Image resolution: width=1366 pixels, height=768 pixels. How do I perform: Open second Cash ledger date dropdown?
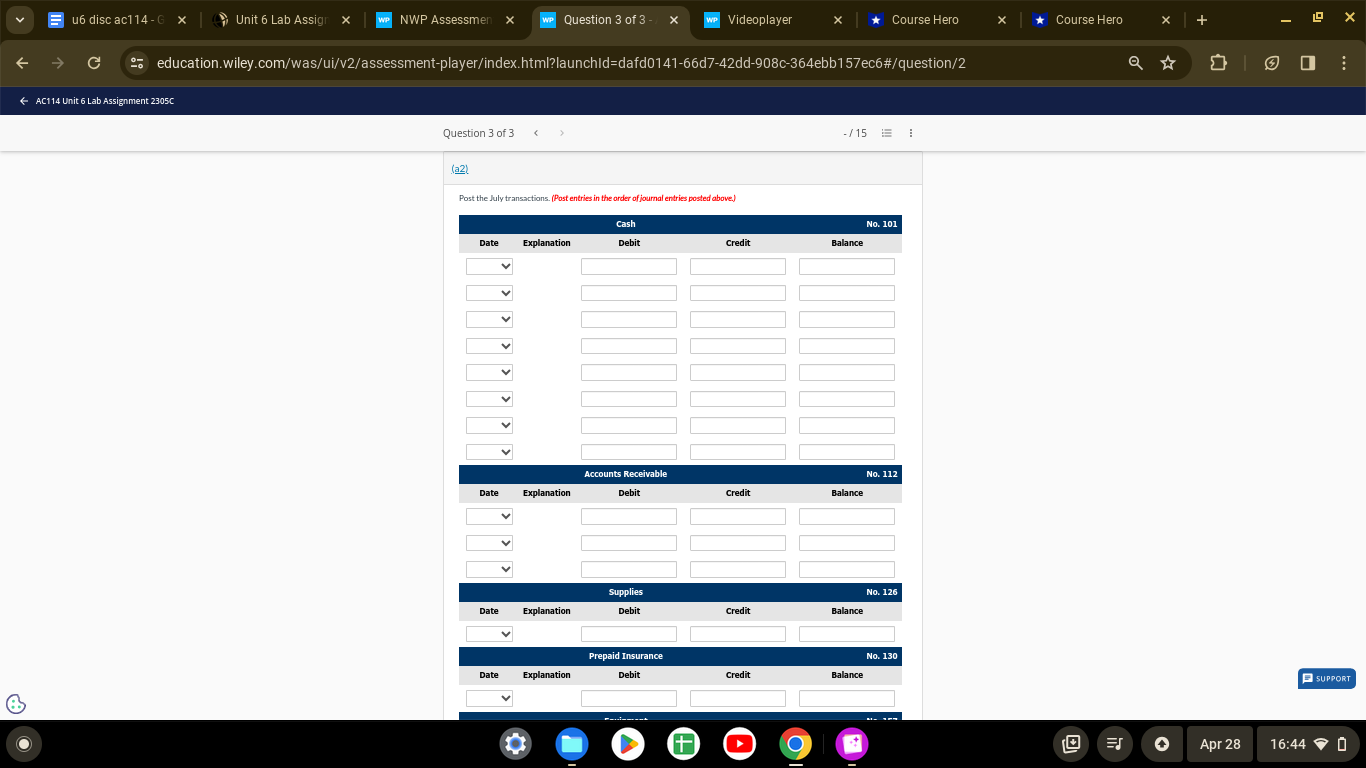(490, 293)
